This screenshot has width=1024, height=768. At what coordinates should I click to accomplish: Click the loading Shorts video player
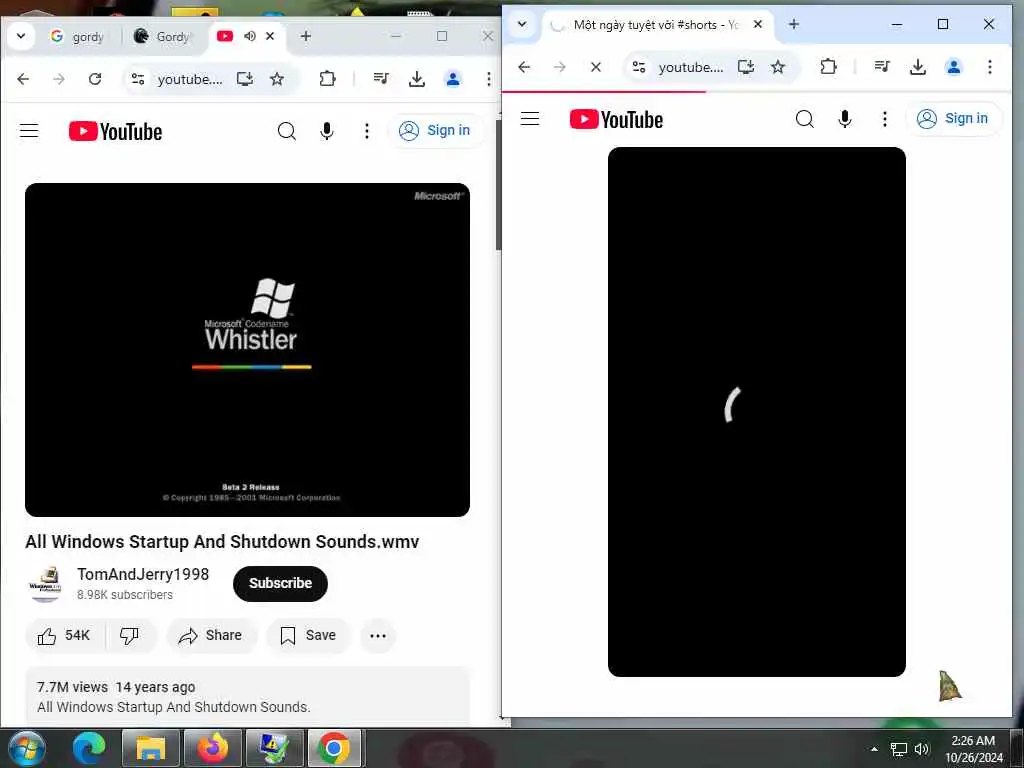(757, 411)
